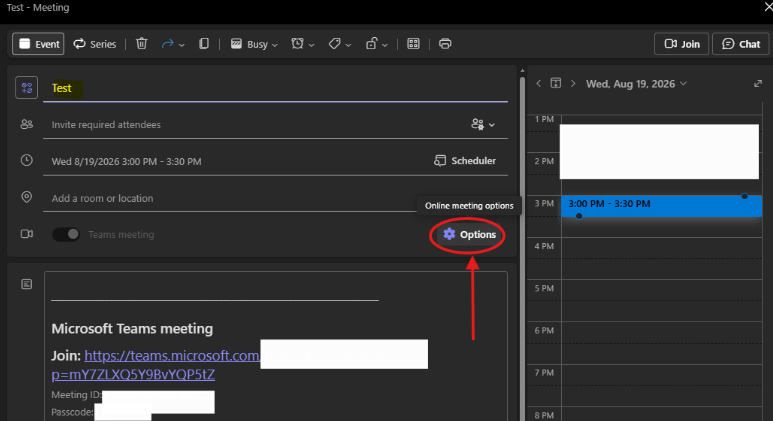Delete the meeting using the trash icon

coord(141,44)
